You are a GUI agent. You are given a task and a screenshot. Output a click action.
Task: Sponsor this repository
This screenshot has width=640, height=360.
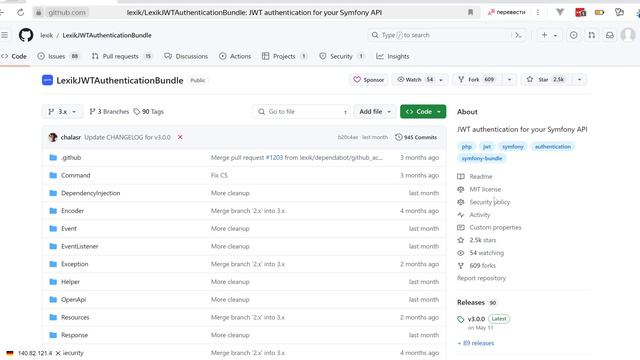[x=369, y=80]
